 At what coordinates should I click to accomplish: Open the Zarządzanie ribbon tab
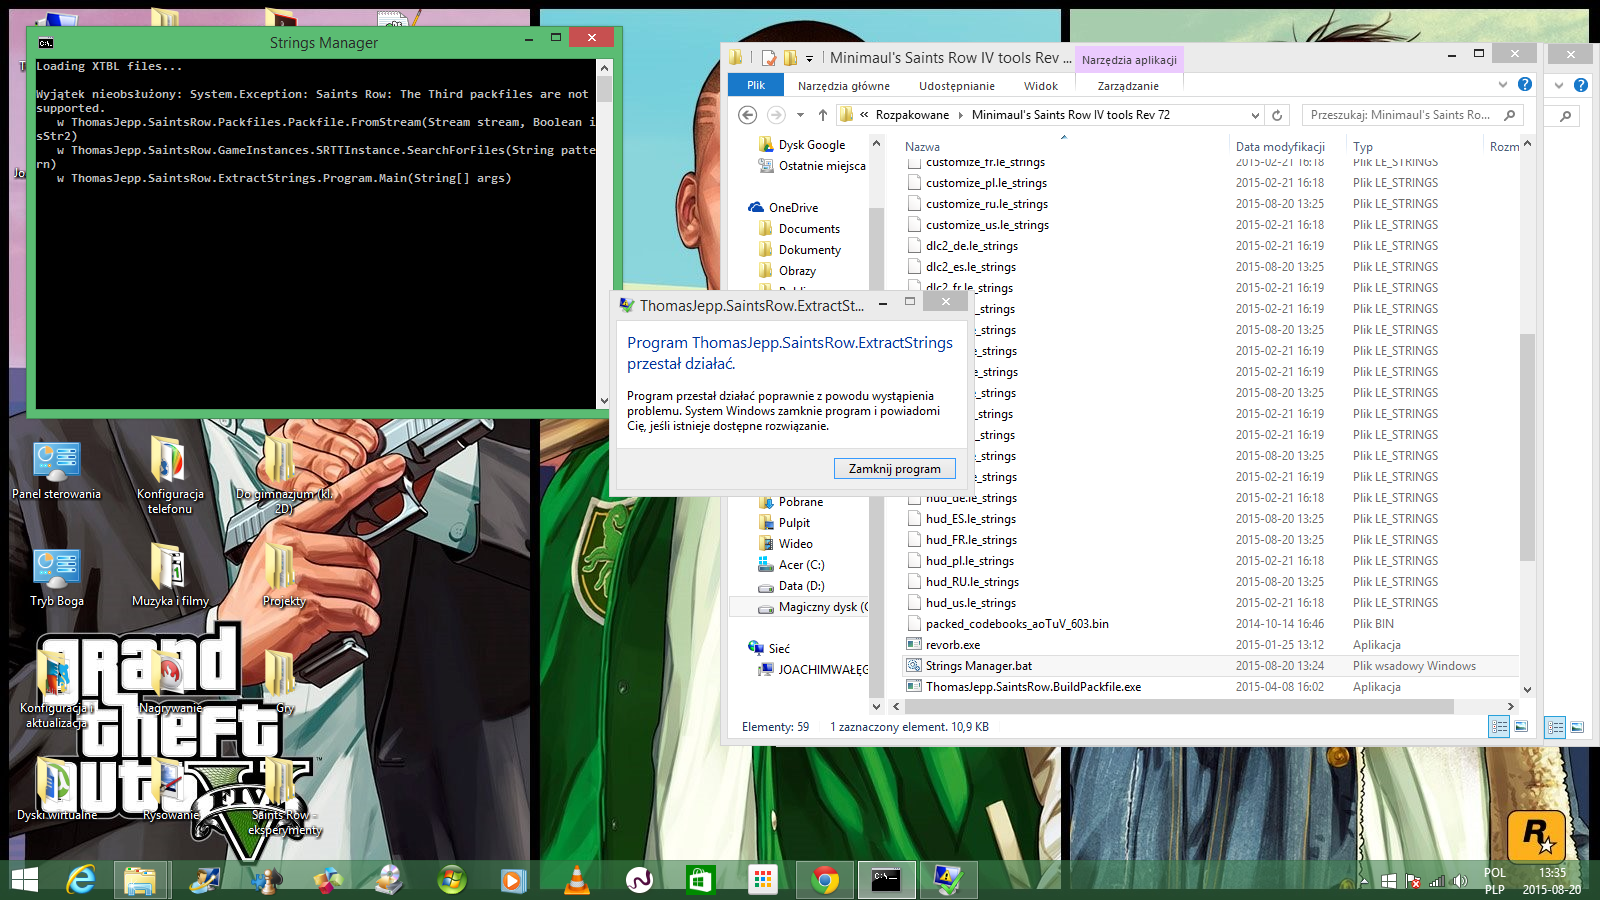coord(1128,86)
